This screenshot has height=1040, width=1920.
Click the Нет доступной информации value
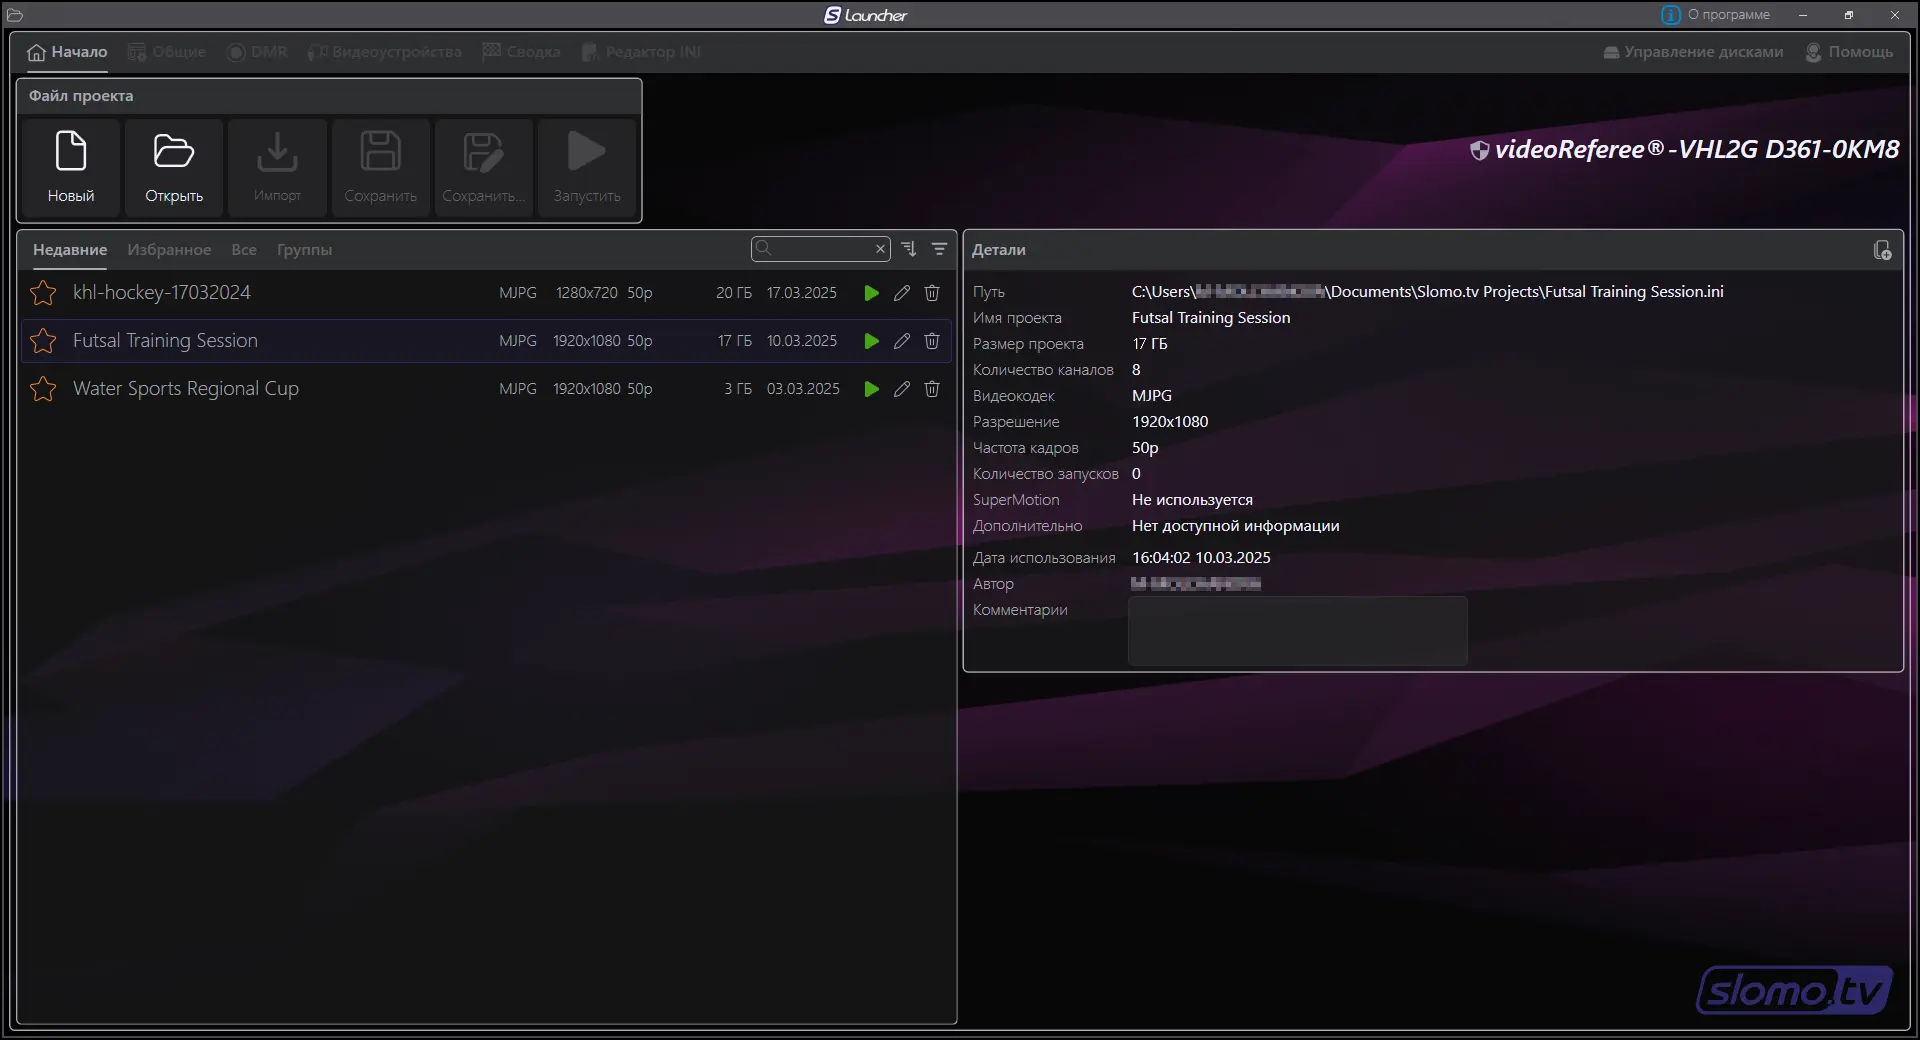coord(1235,526)
